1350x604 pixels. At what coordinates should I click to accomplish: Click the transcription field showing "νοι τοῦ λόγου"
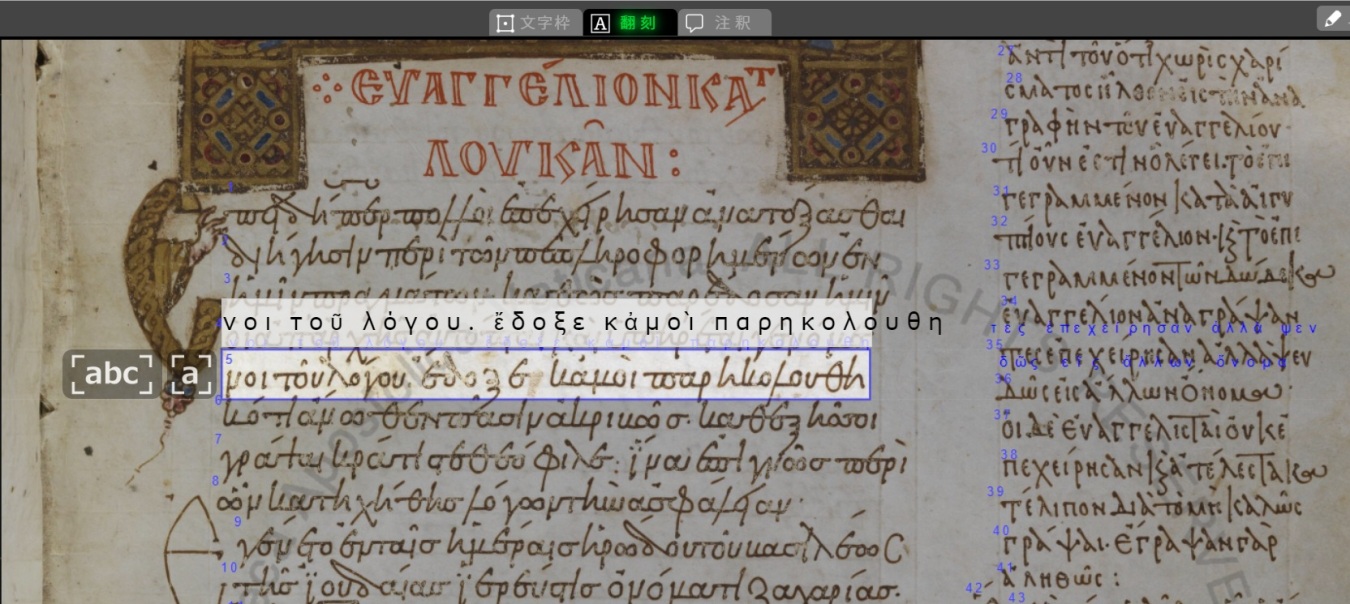pos(580,320)
